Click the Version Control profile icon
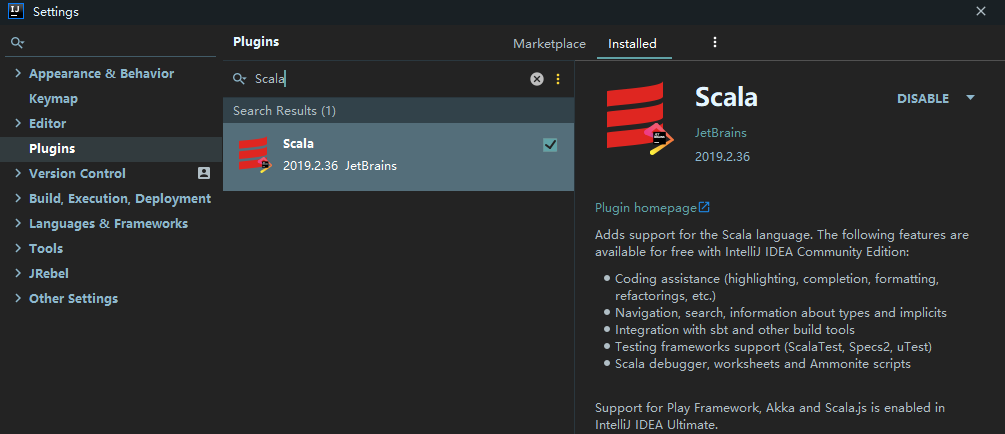 [x=204, y=173]
